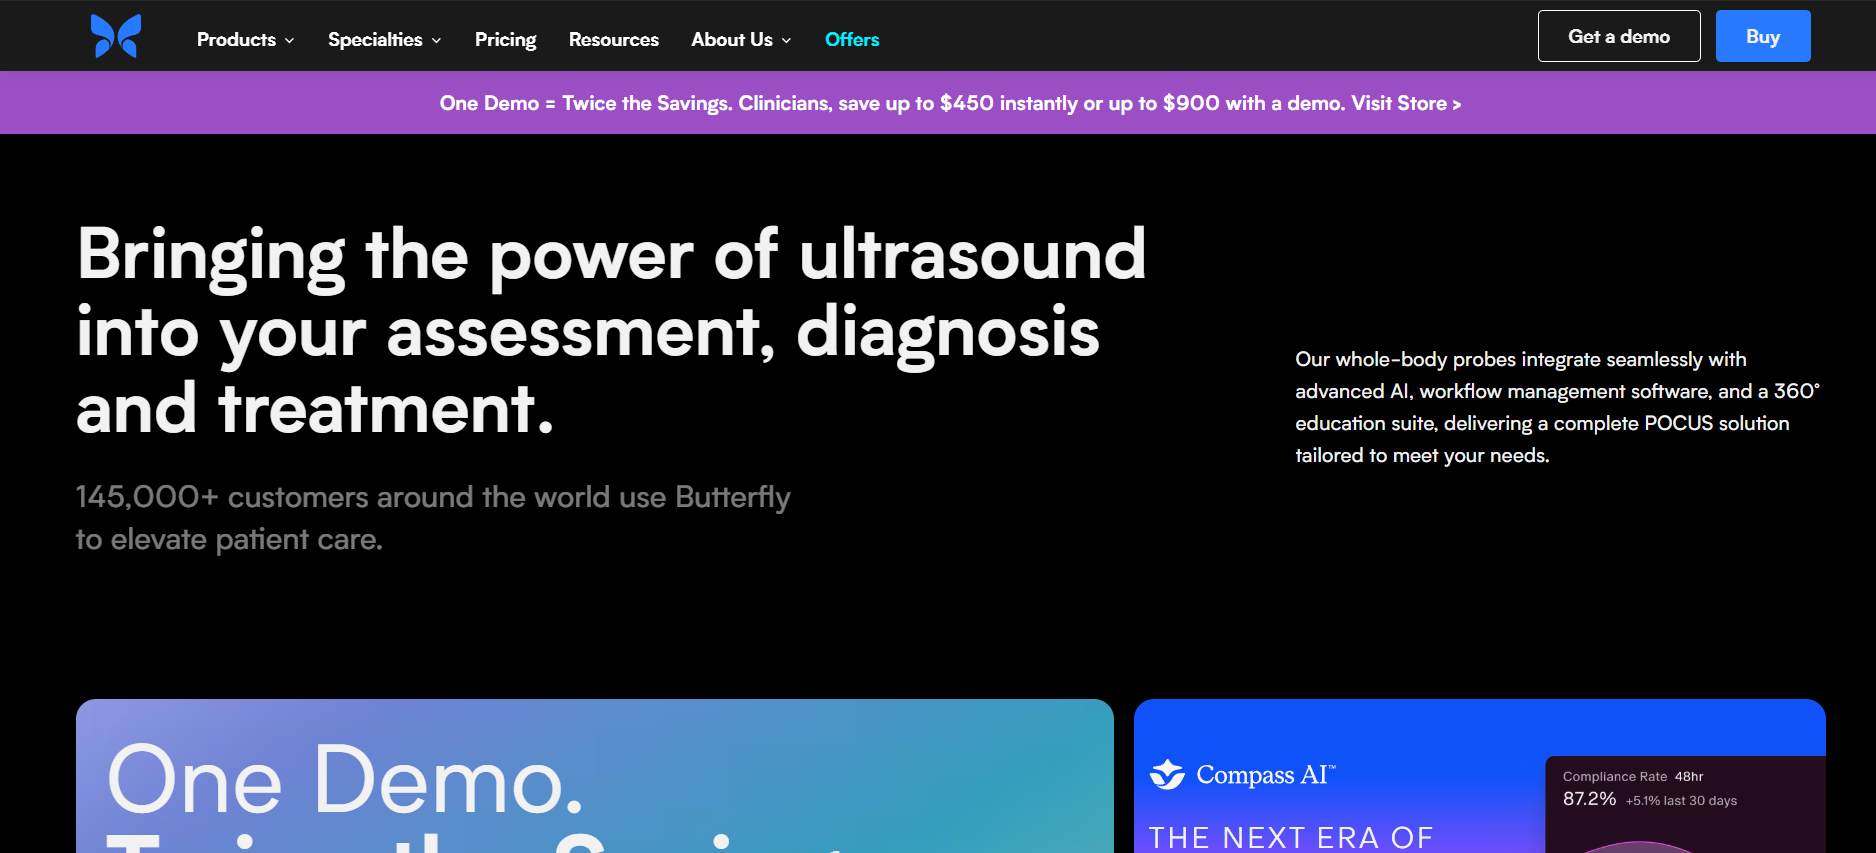Click the Compass AI logo icon

[x=1167, y=774]
